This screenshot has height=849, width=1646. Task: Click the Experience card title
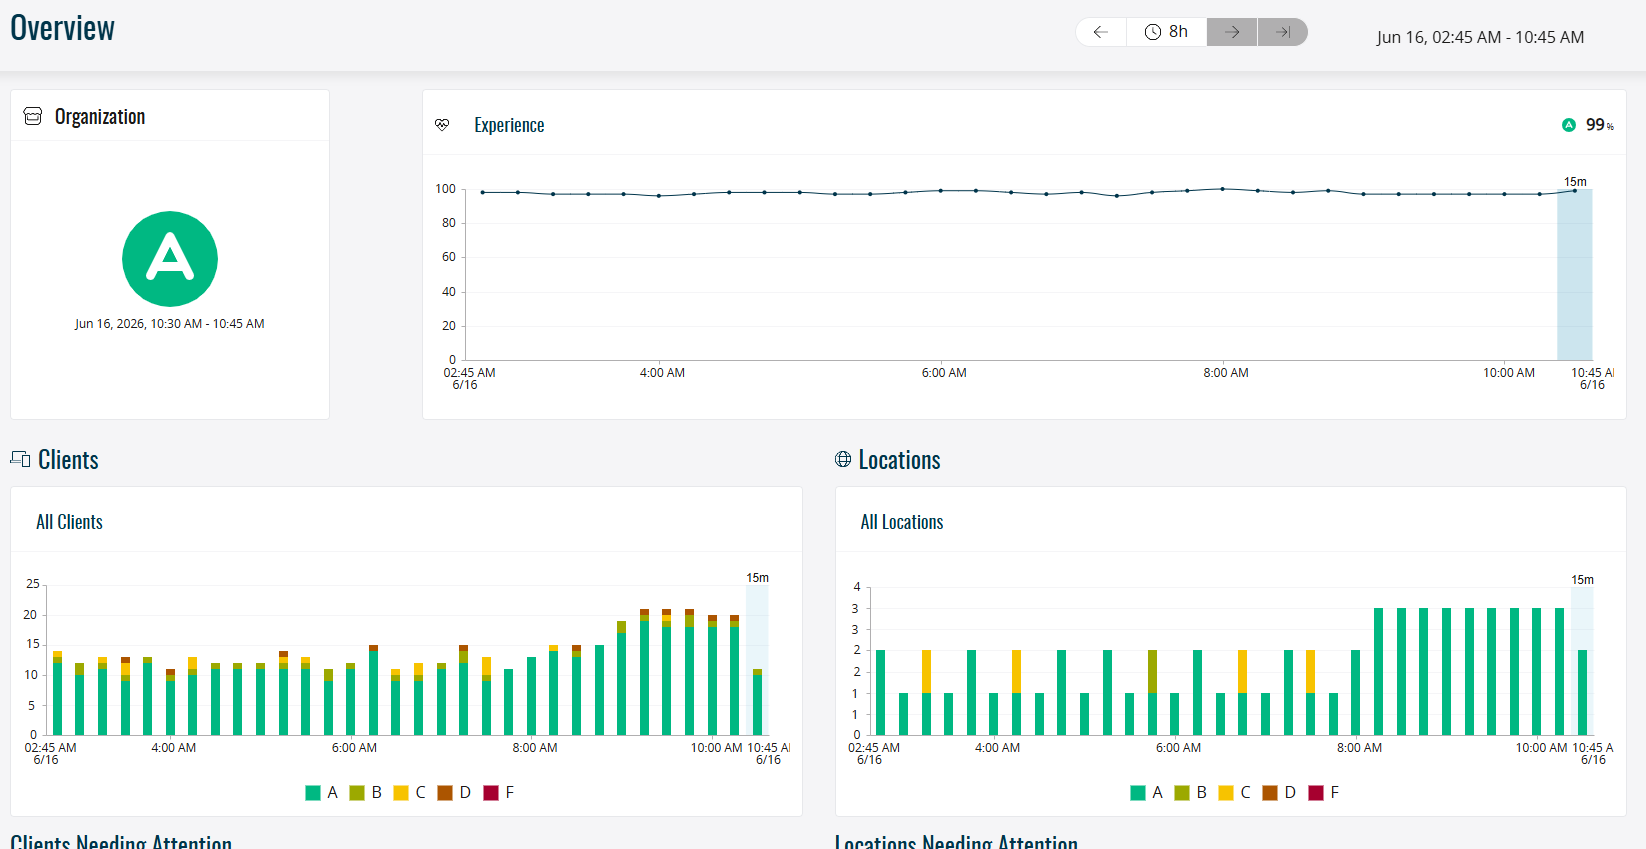click(509, 125)
